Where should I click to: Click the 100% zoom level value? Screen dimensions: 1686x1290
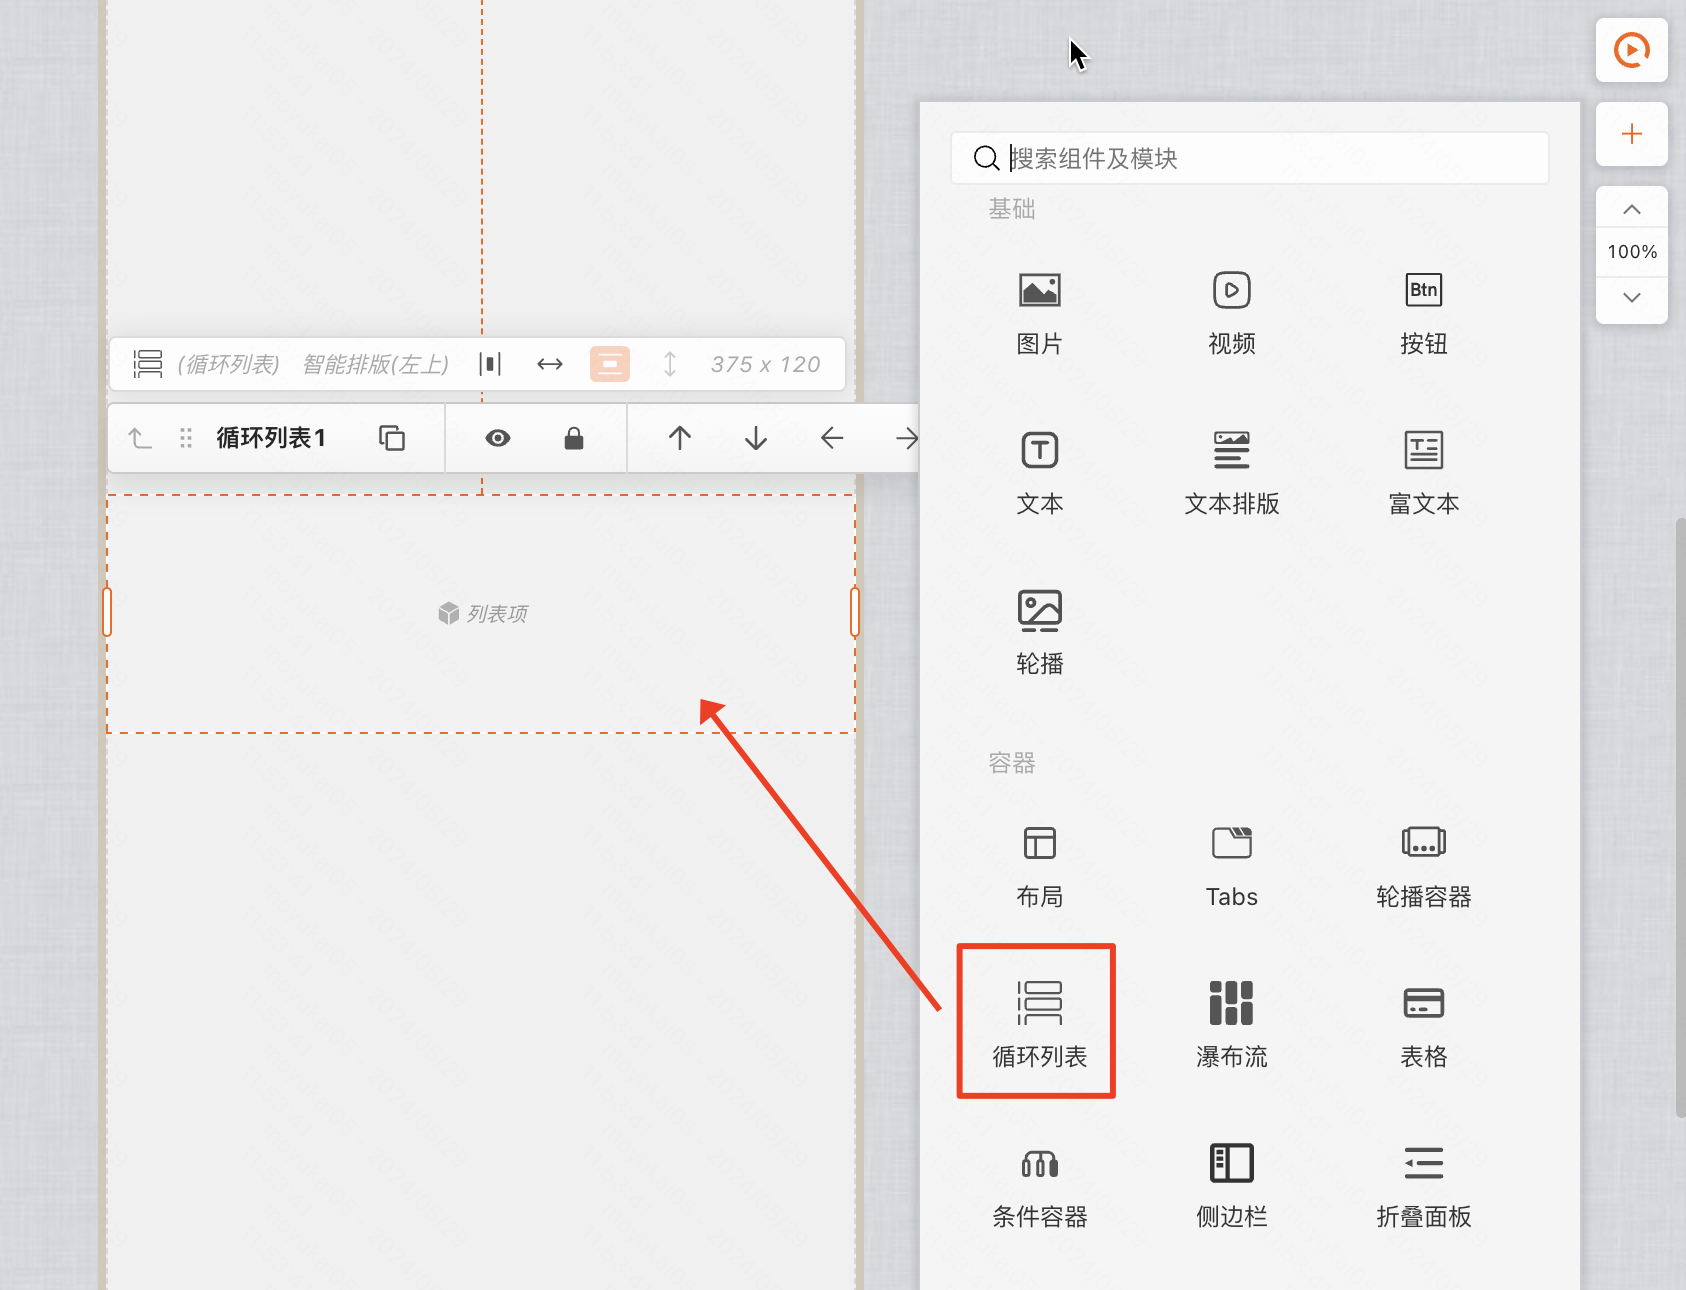click(x=1631, y=252)
